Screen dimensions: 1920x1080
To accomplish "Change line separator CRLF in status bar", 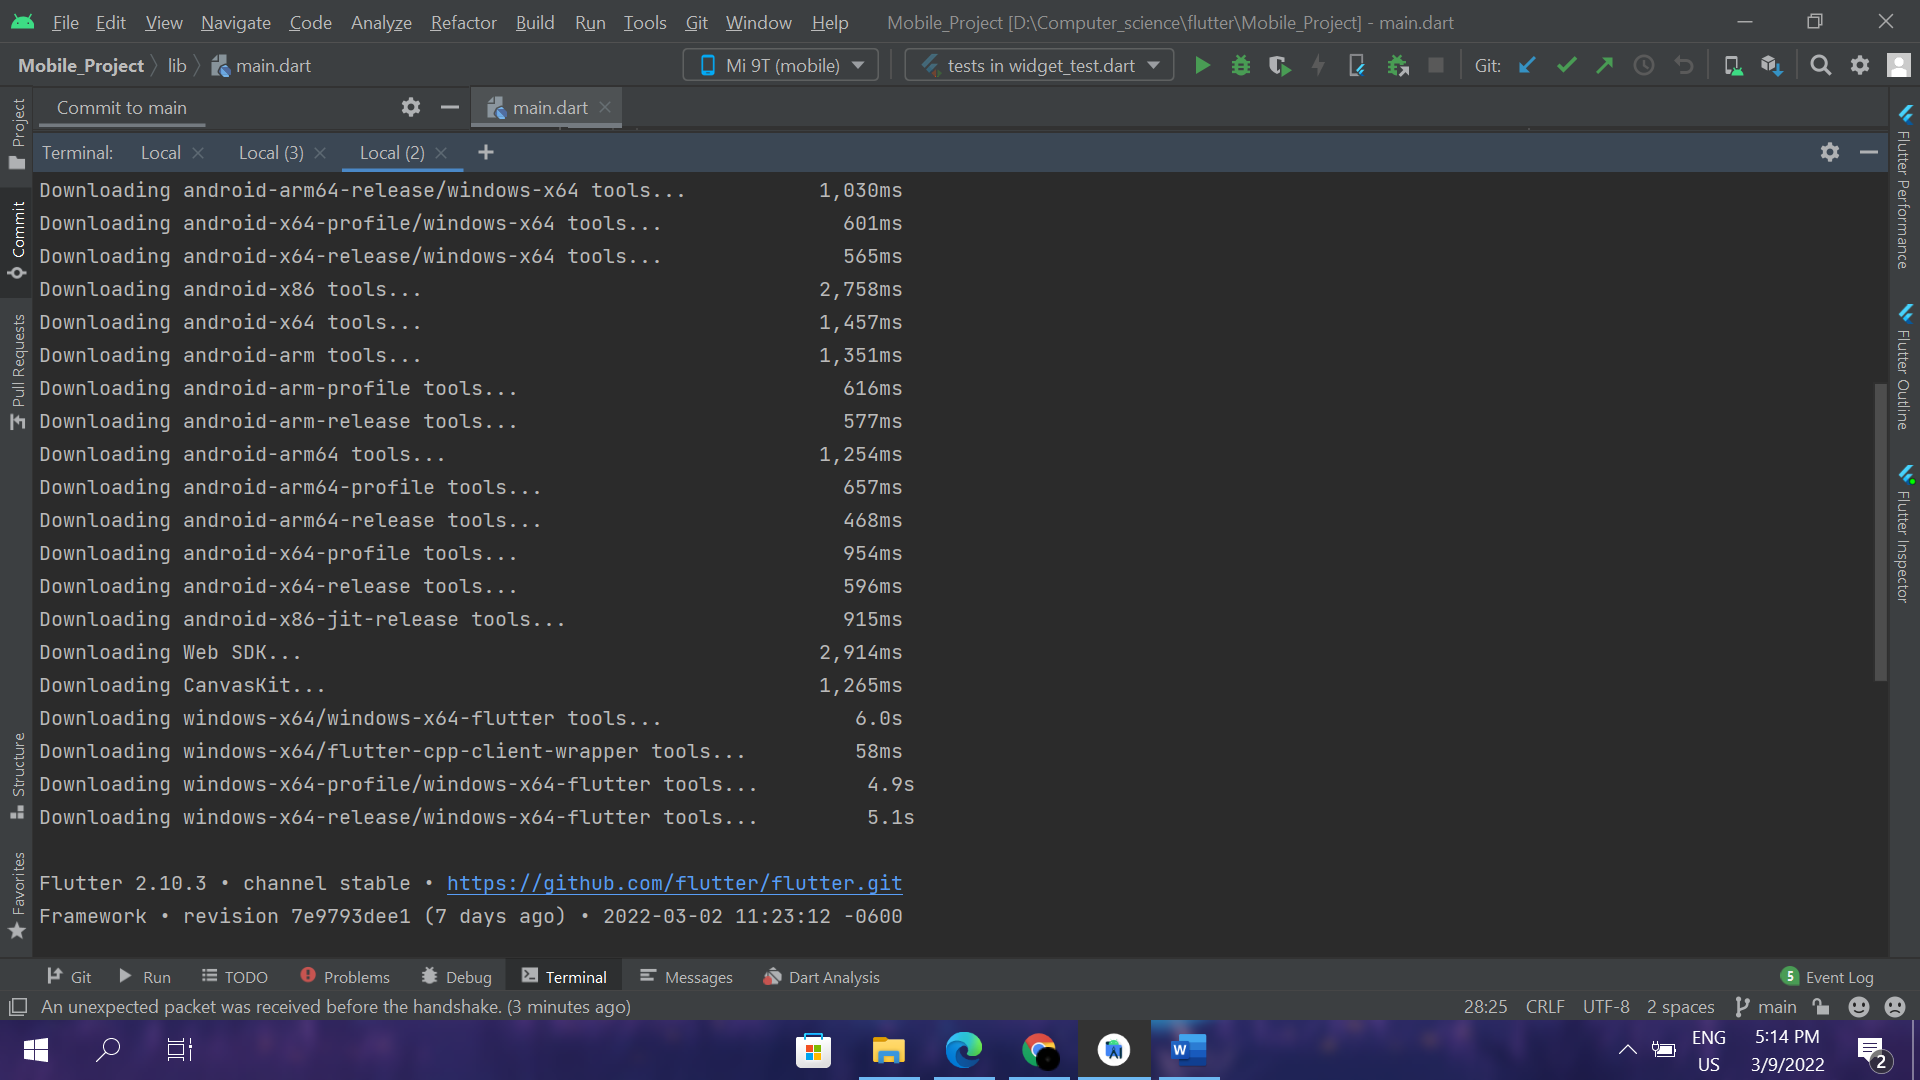I will click(1545, 1007).
